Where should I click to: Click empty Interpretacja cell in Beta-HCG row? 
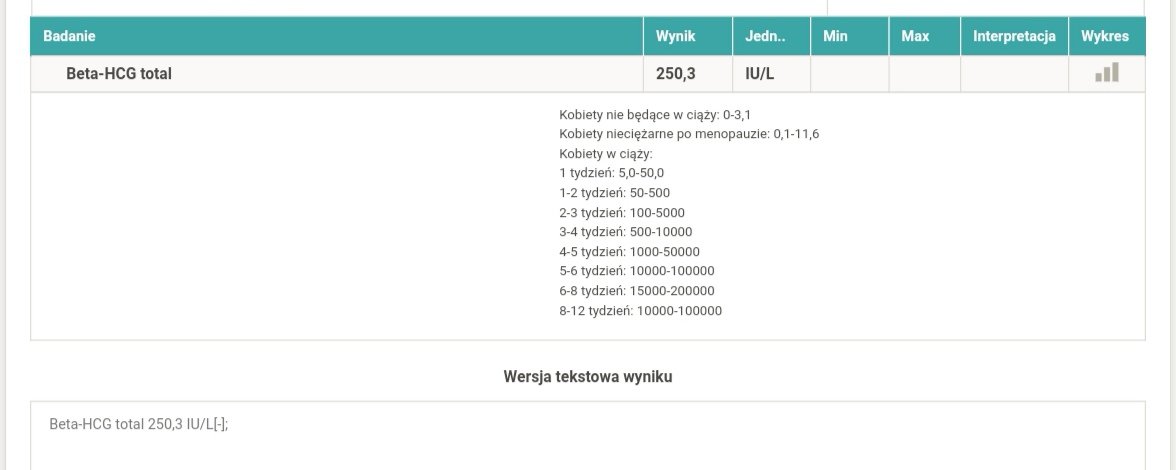click(x=1014, y=73)
